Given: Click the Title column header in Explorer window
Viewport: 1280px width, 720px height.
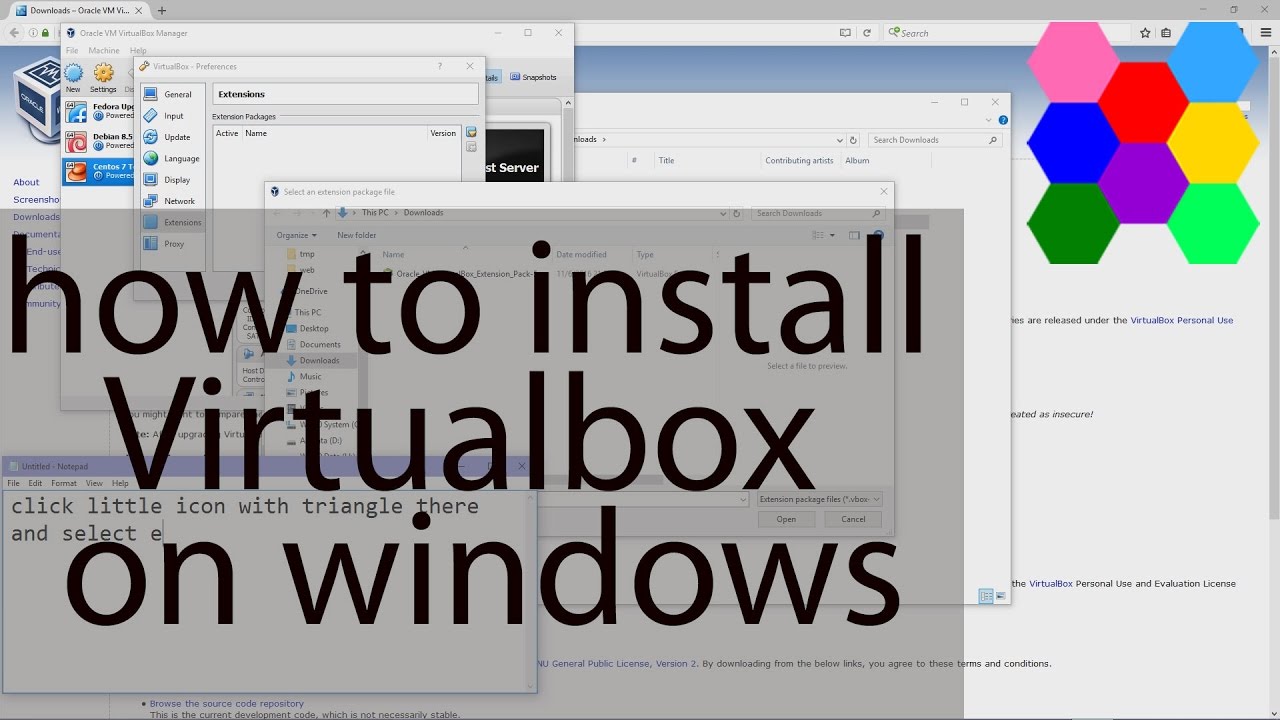Looking at the screenshot, I should point(666,160).
